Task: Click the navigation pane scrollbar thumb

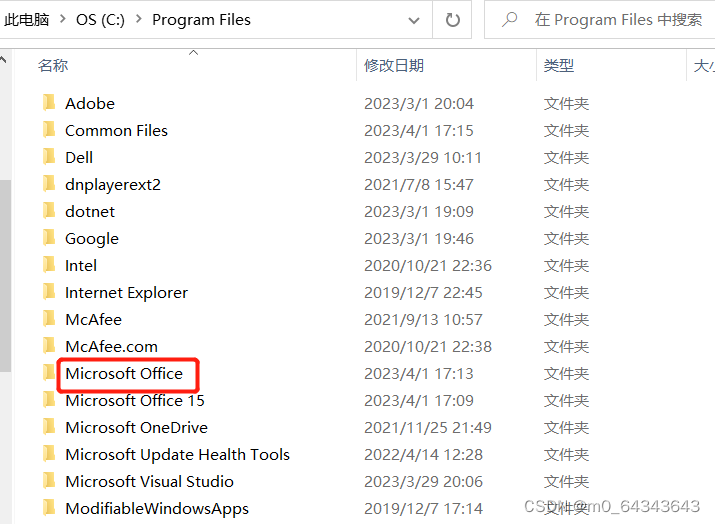Action: point(5,275)
